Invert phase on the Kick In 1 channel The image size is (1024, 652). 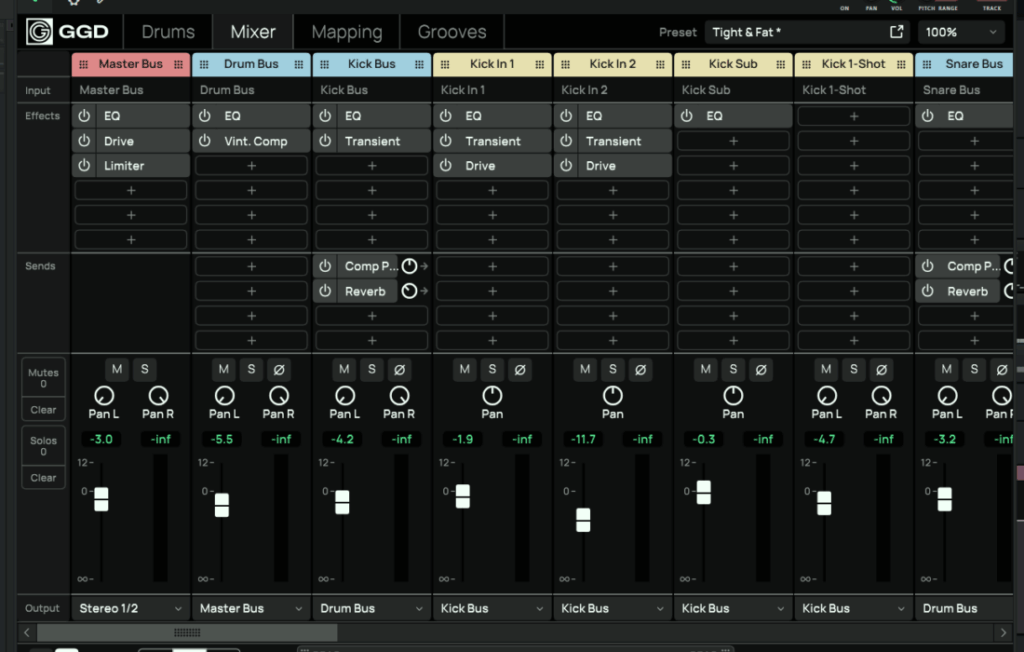[x=519, y=370]
